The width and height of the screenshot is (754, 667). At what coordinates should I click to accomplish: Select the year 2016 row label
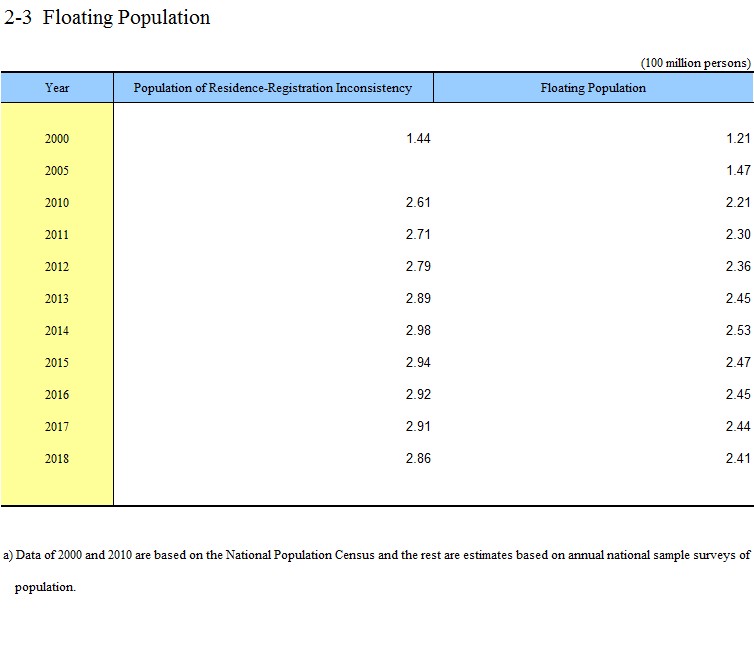57,394
